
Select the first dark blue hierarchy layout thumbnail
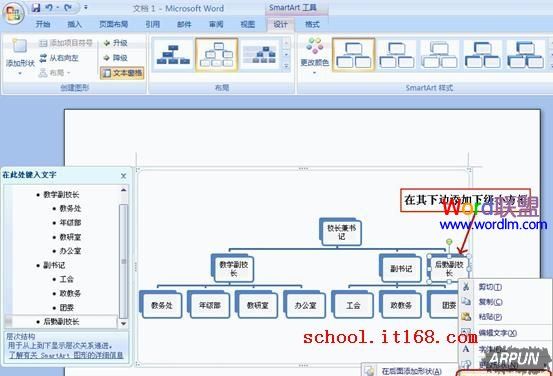(x=173, y=54)
